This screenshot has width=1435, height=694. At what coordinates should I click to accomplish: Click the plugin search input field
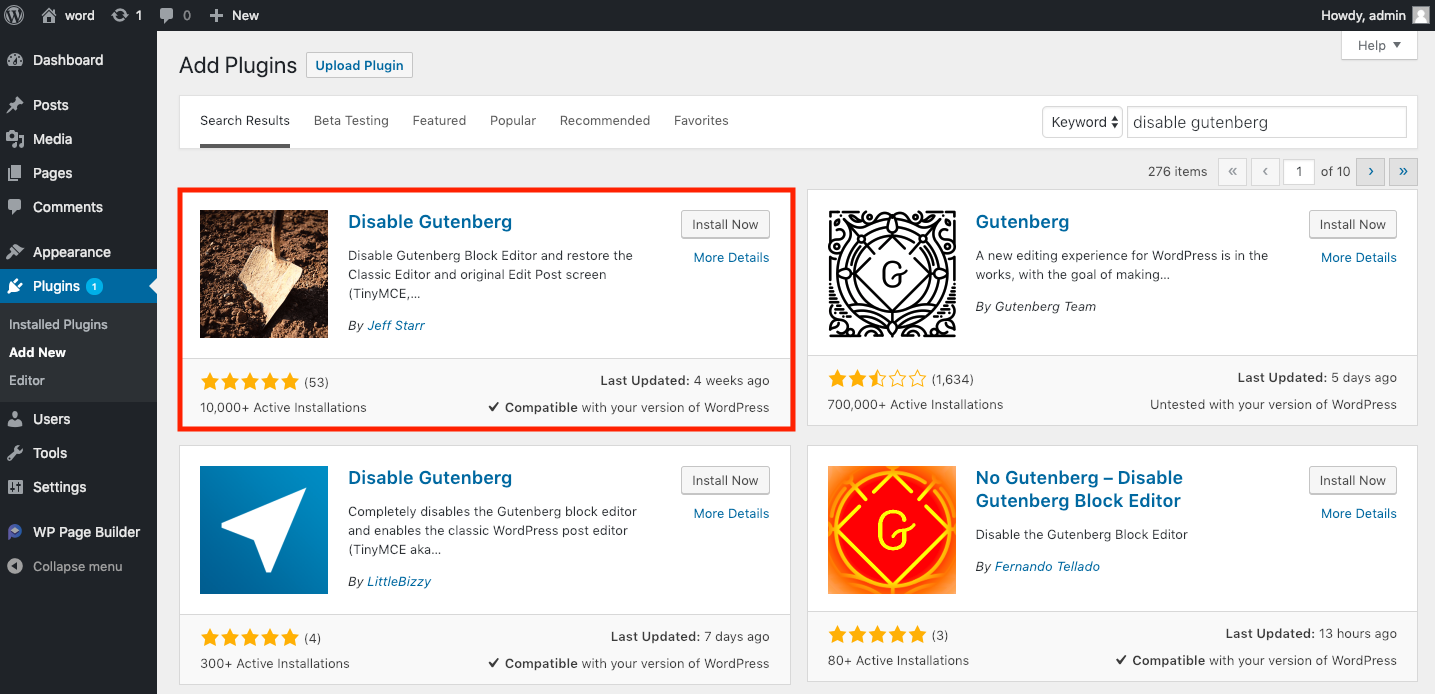(1266, 121)
